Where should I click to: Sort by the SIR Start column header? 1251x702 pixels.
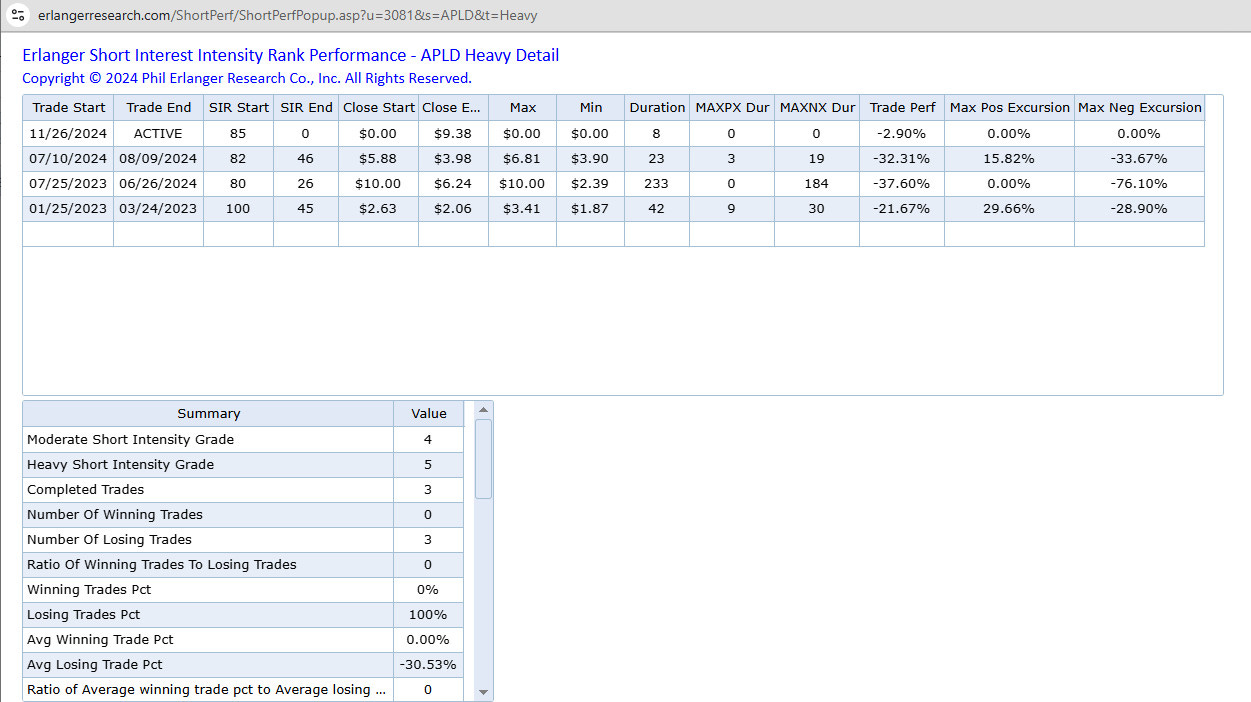coord(239,108)
